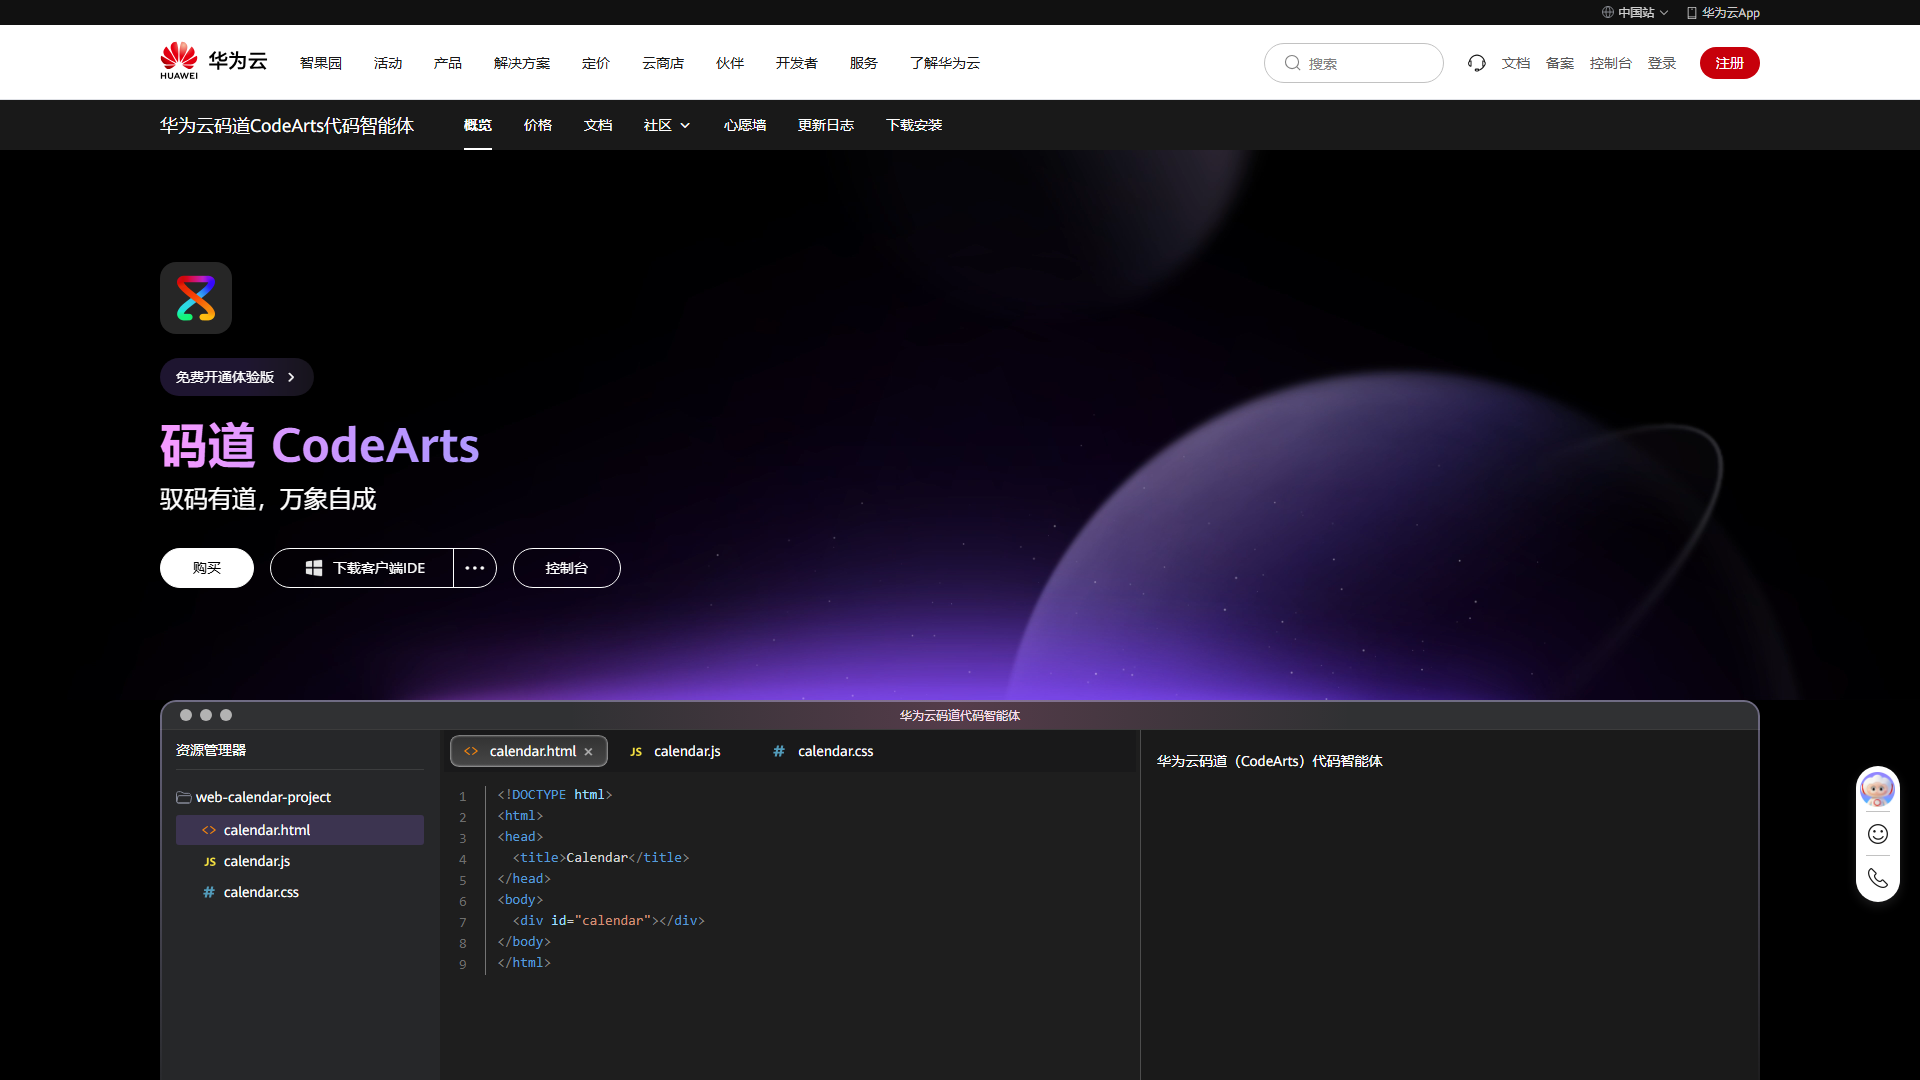Open the 云商店 menu

tap(663, 63)
